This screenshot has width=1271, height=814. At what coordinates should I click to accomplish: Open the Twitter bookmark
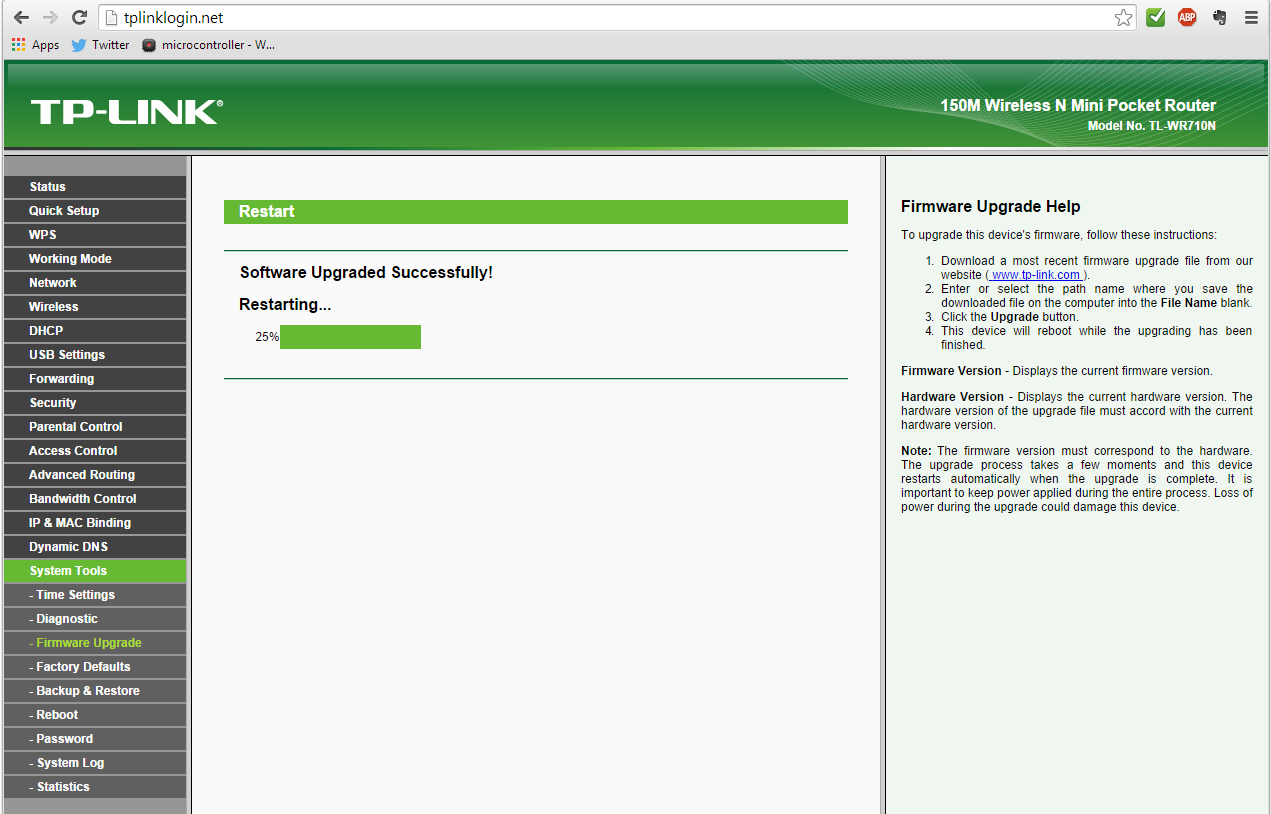point(100,45)
